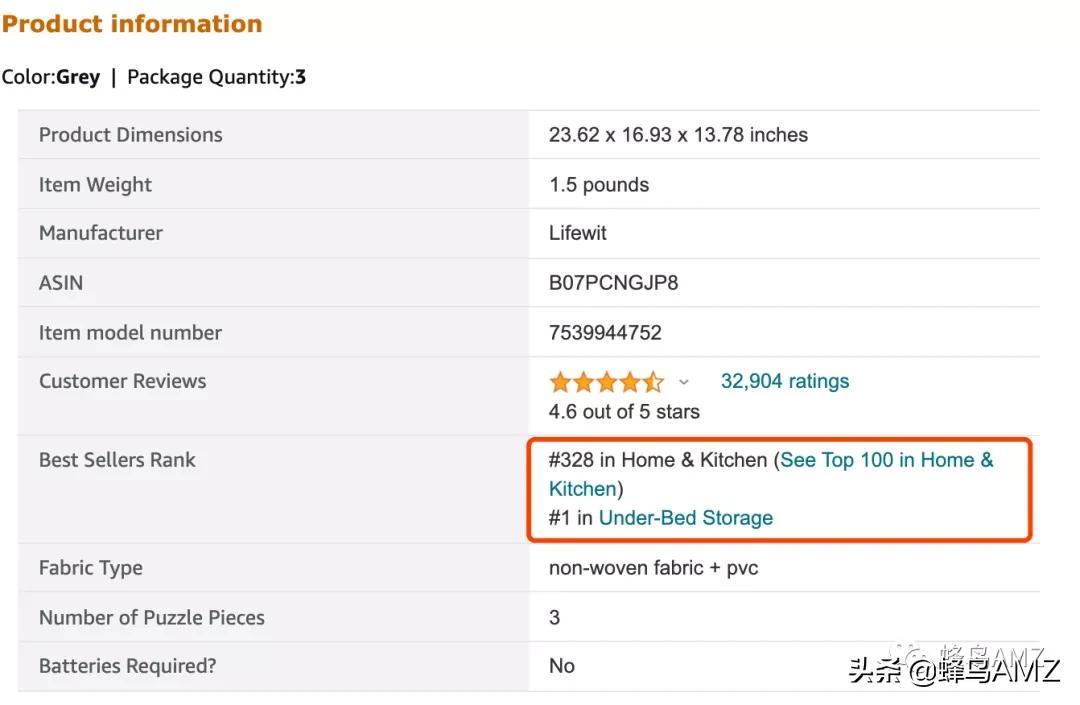The image size is (1080, 705).
Task: Click the non-woven fabric + pvc value
Action: pos(653,568)
